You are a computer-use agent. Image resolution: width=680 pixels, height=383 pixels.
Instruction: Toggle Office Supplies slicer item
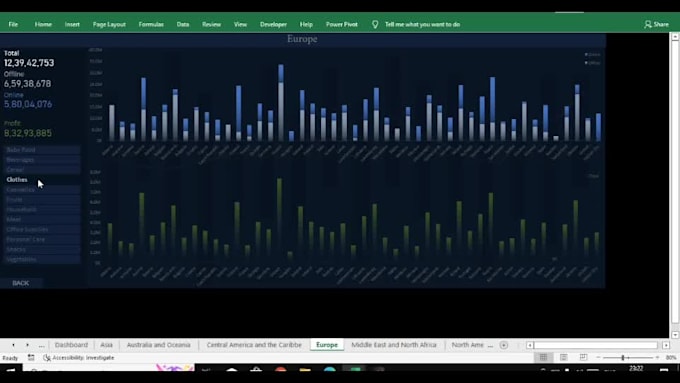(x=42, y=229)
